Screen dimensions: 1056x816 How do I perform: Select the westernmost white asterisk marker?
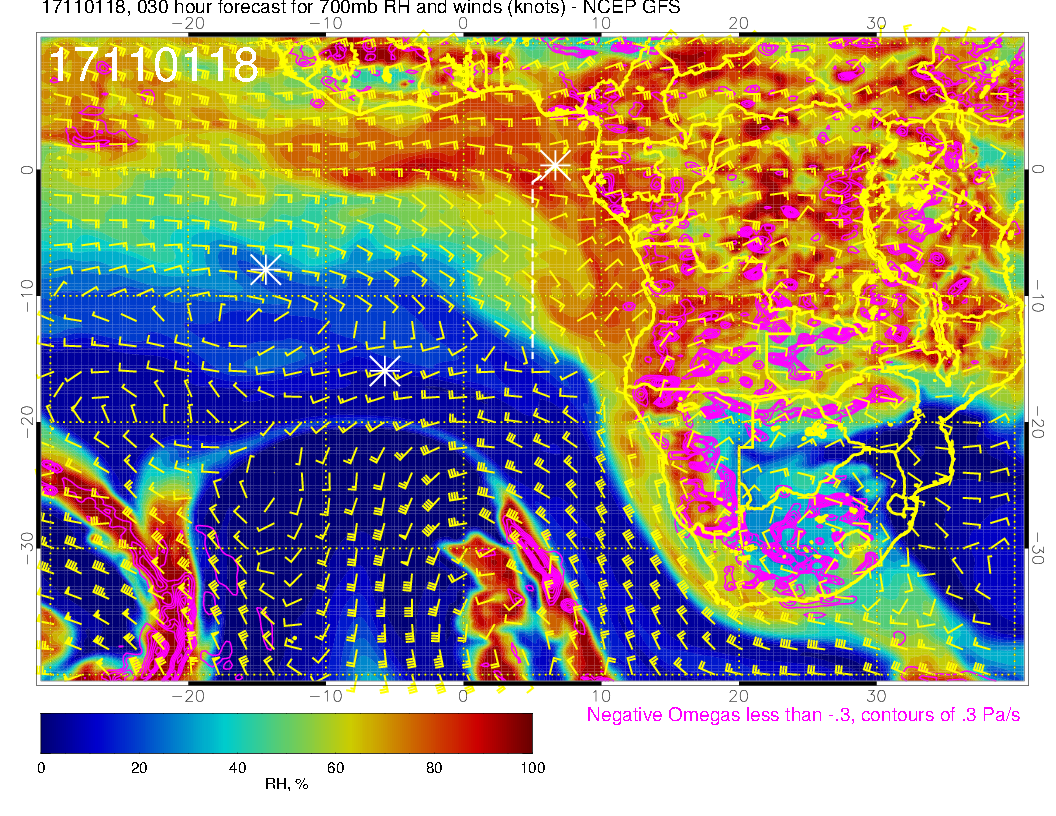(265, 269)
